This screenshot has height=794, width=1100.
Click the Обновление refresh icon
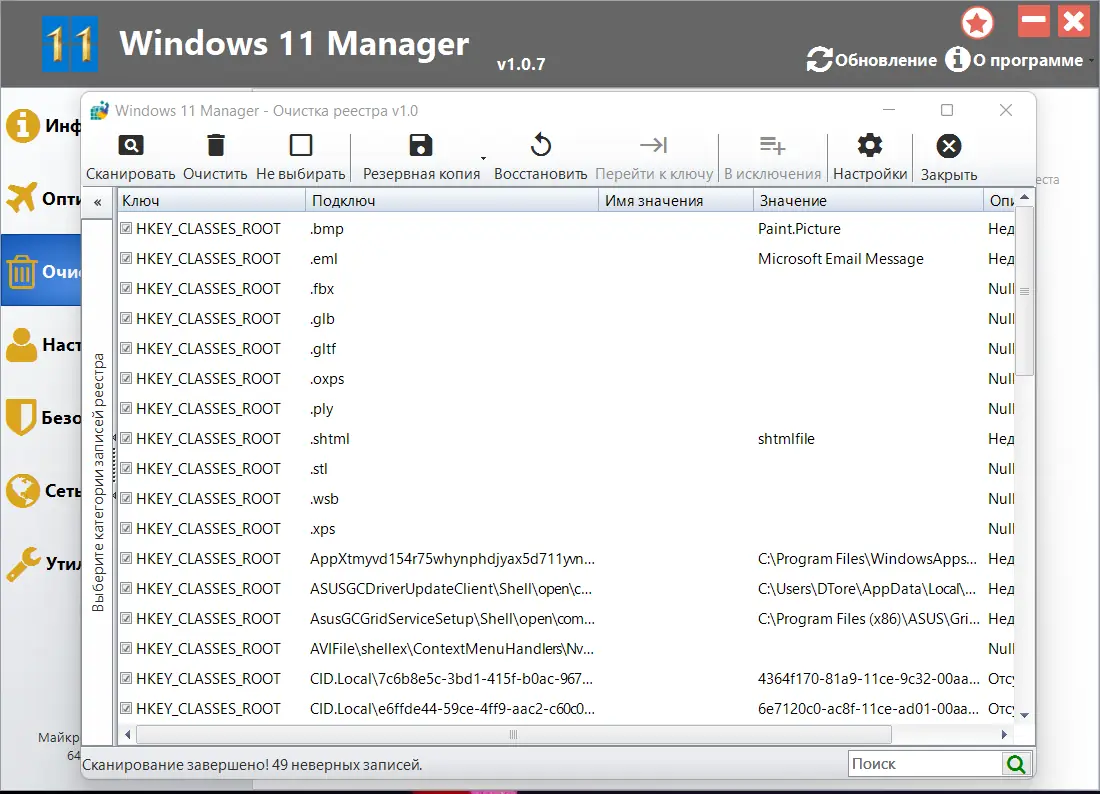pyautogui.click(x=819, y=60)
